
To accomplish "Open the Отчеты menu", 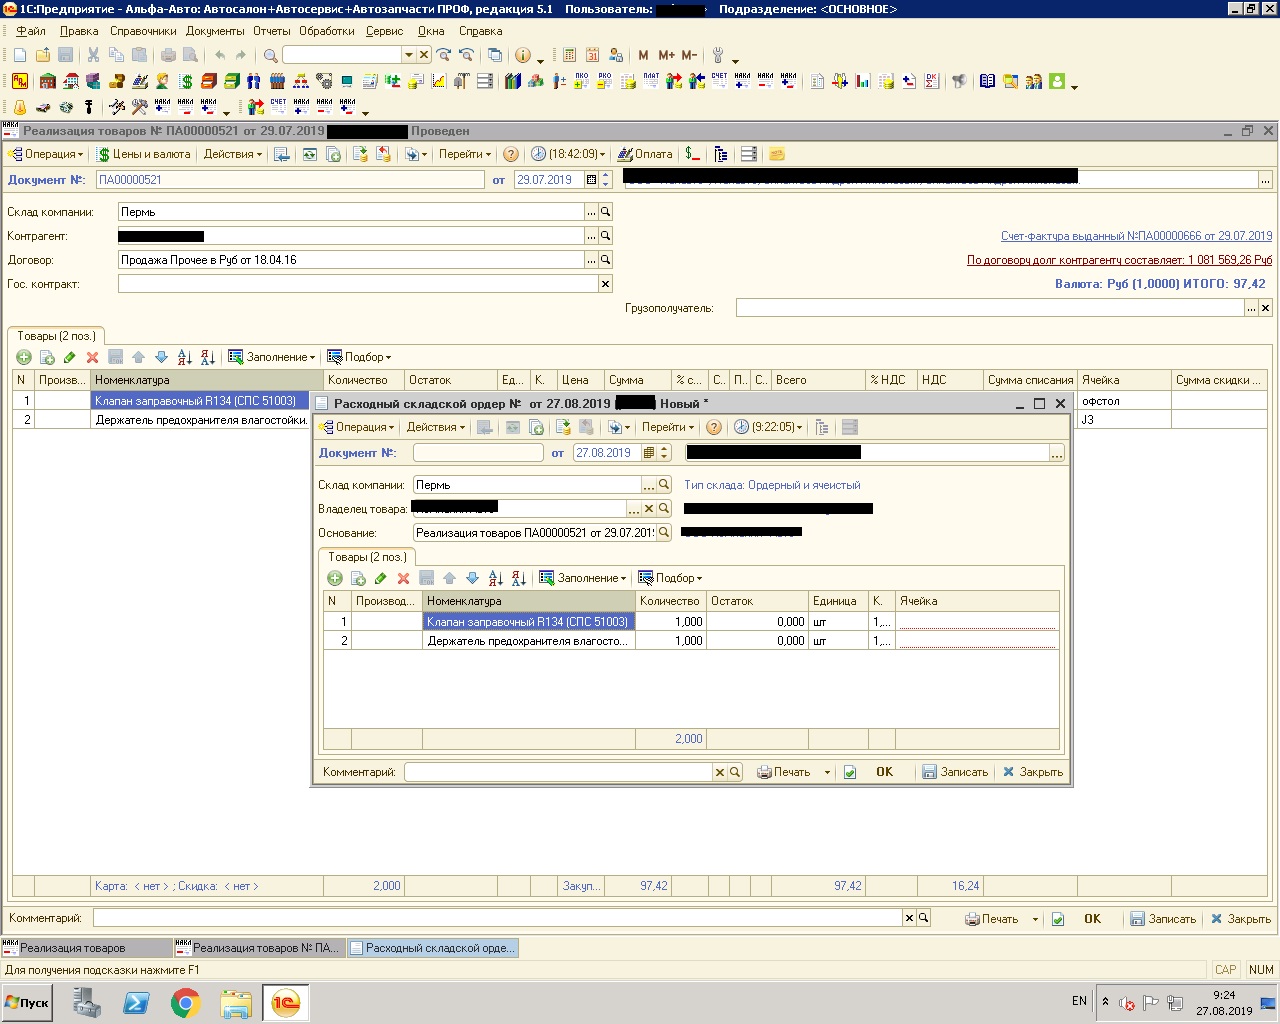I will [272, 31].
